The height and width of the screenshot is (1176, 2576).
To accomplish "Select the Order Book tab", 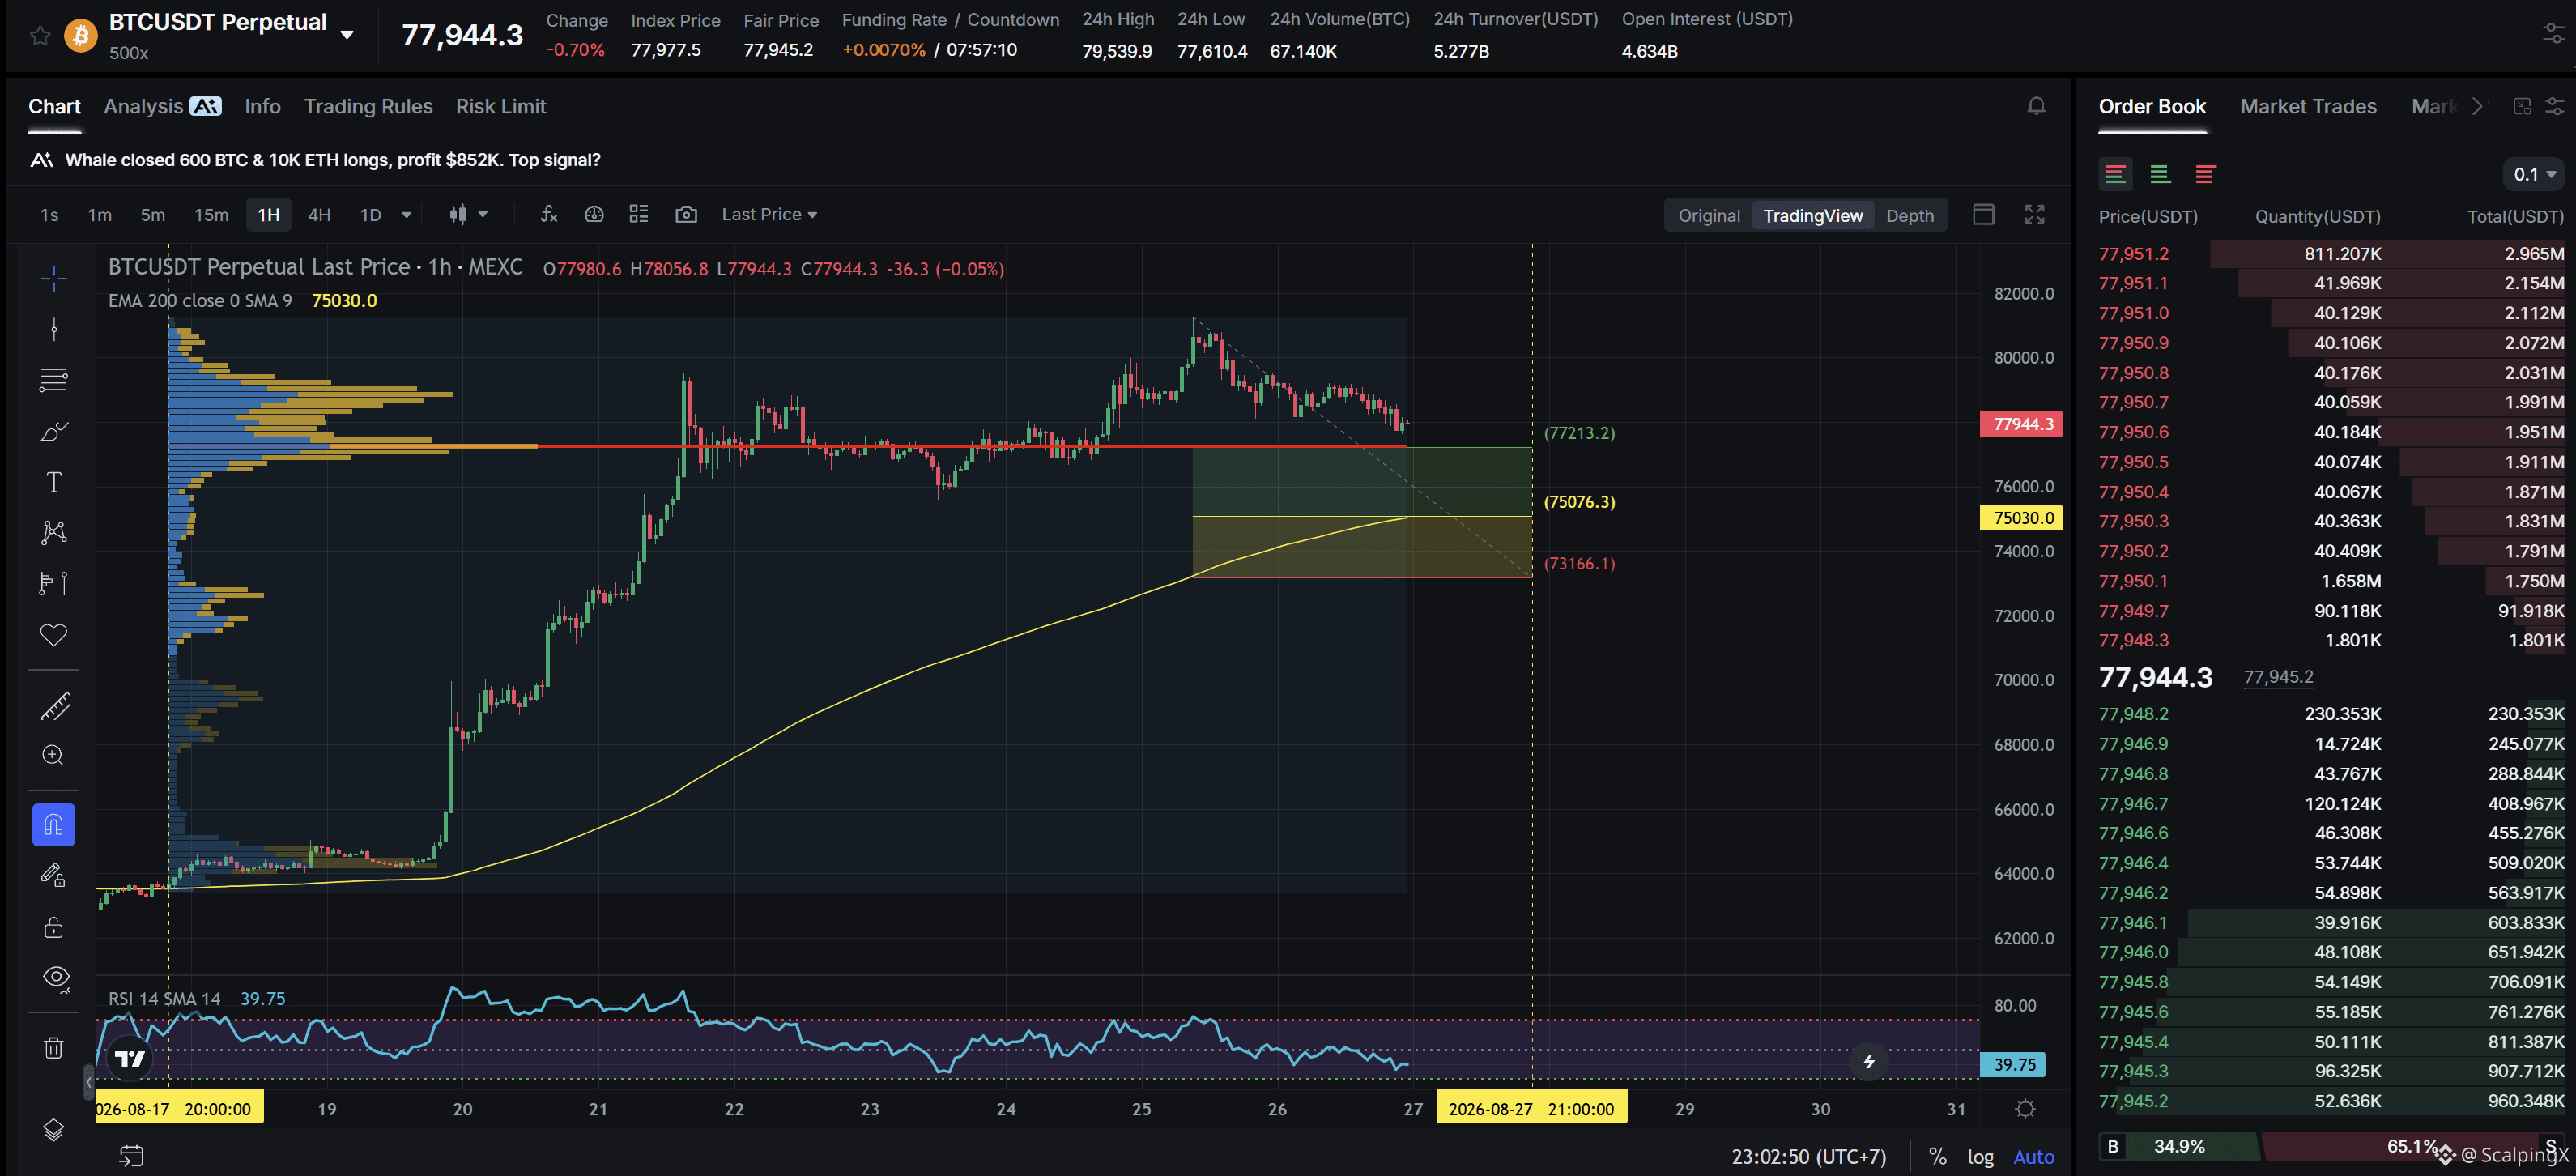I will [x=2152, y=106].
